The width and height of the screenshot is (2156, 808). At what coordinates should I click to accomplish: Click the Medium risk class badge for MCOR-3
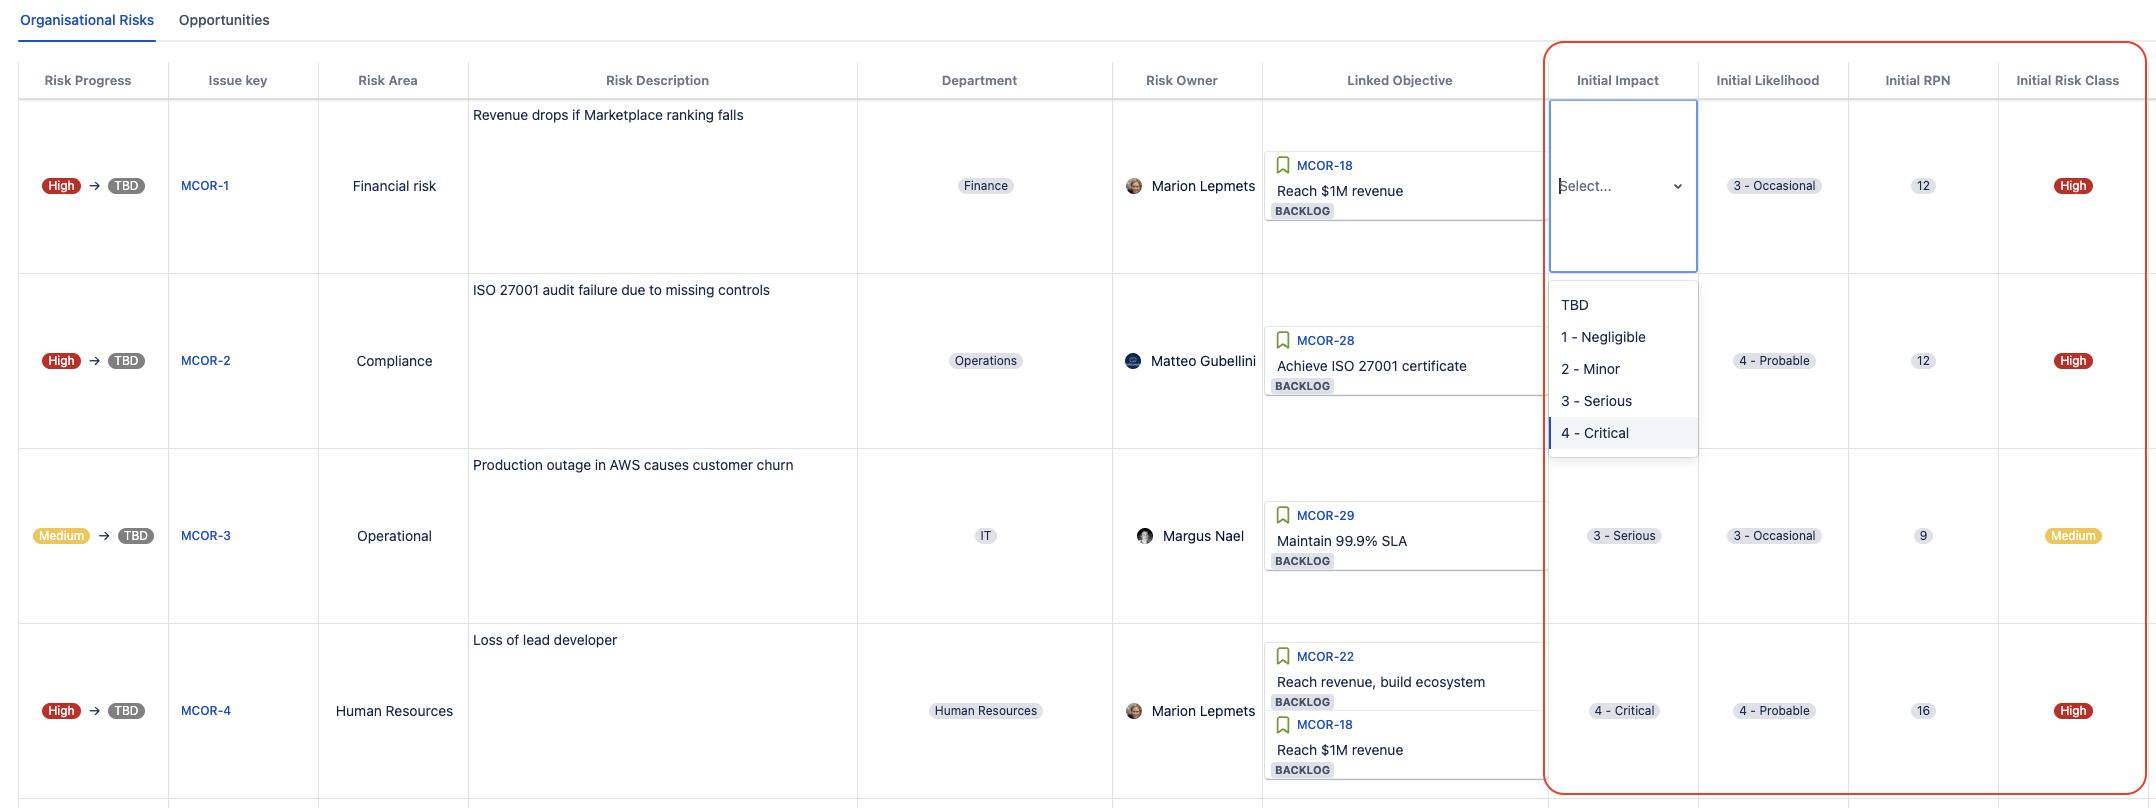tap(2073, 536)
